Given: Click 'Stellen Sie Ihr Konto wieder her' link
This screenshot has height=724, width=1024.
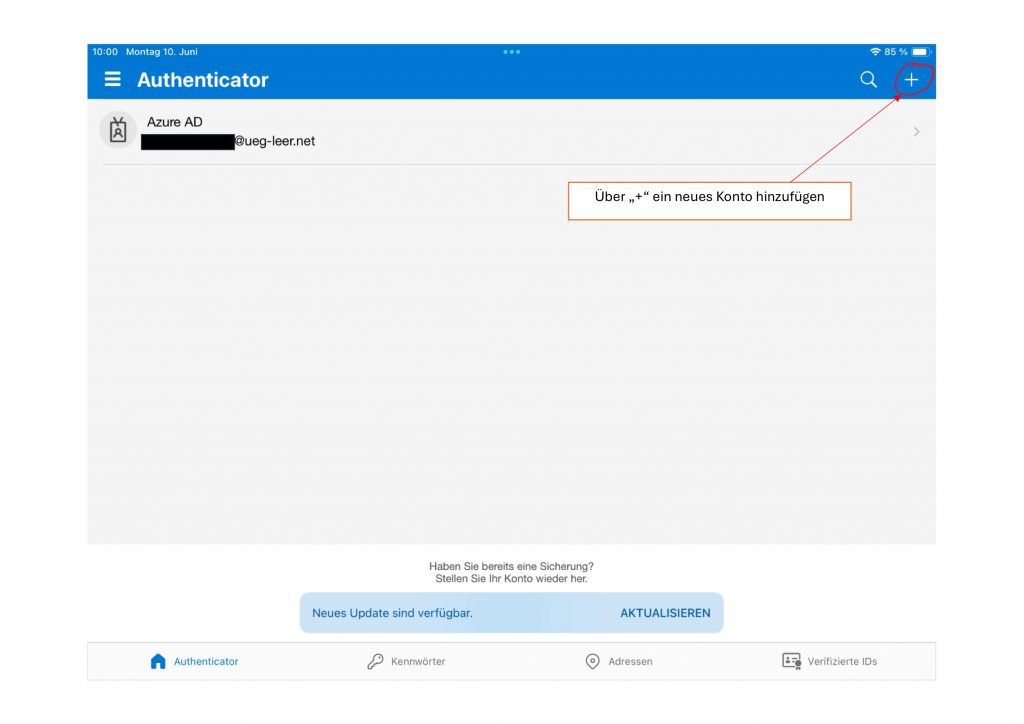Looking at the screenshot, I should click(x=511, y=579).
